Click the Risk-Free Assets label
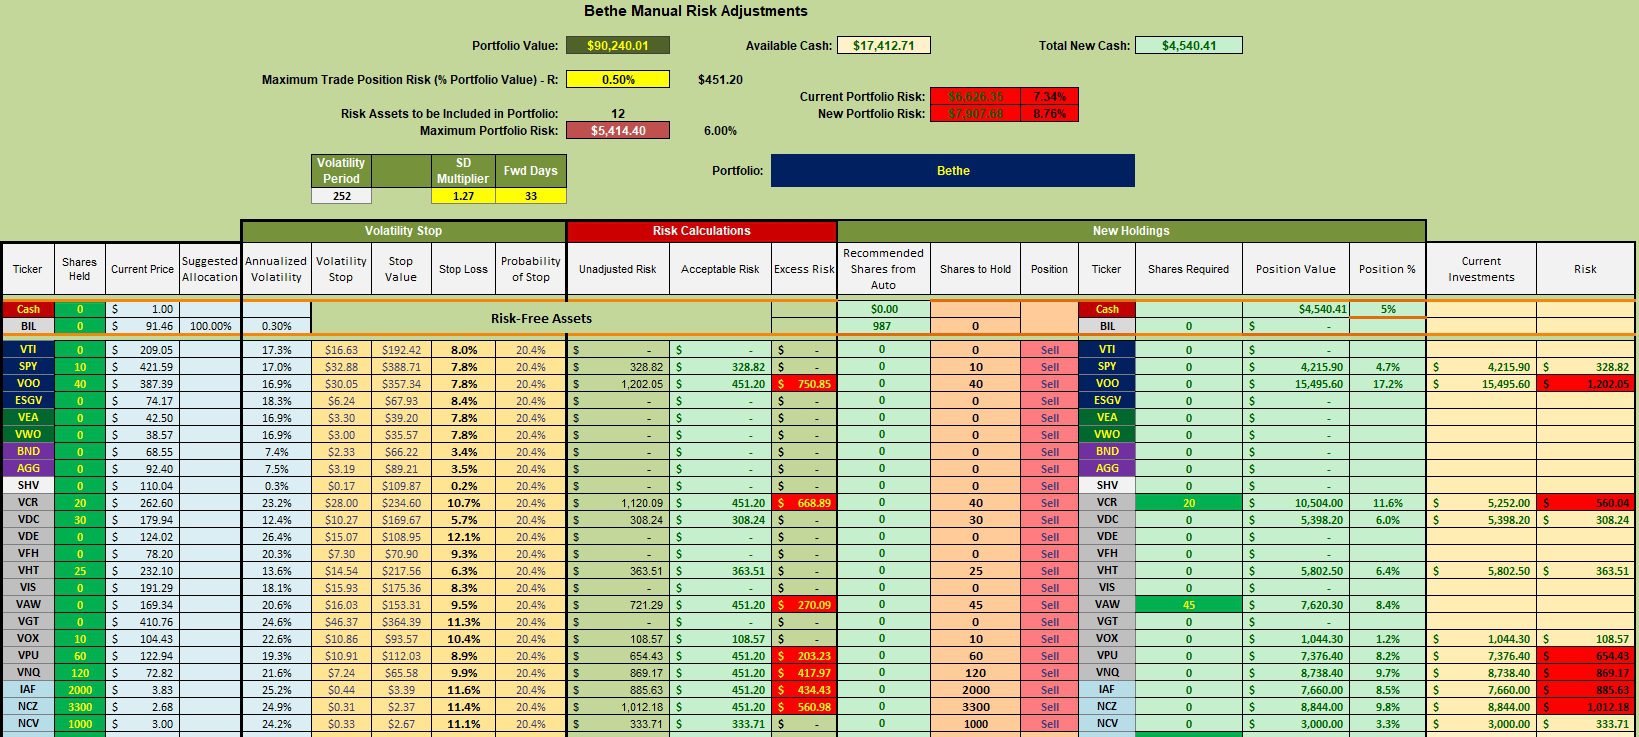 [541, 318]
